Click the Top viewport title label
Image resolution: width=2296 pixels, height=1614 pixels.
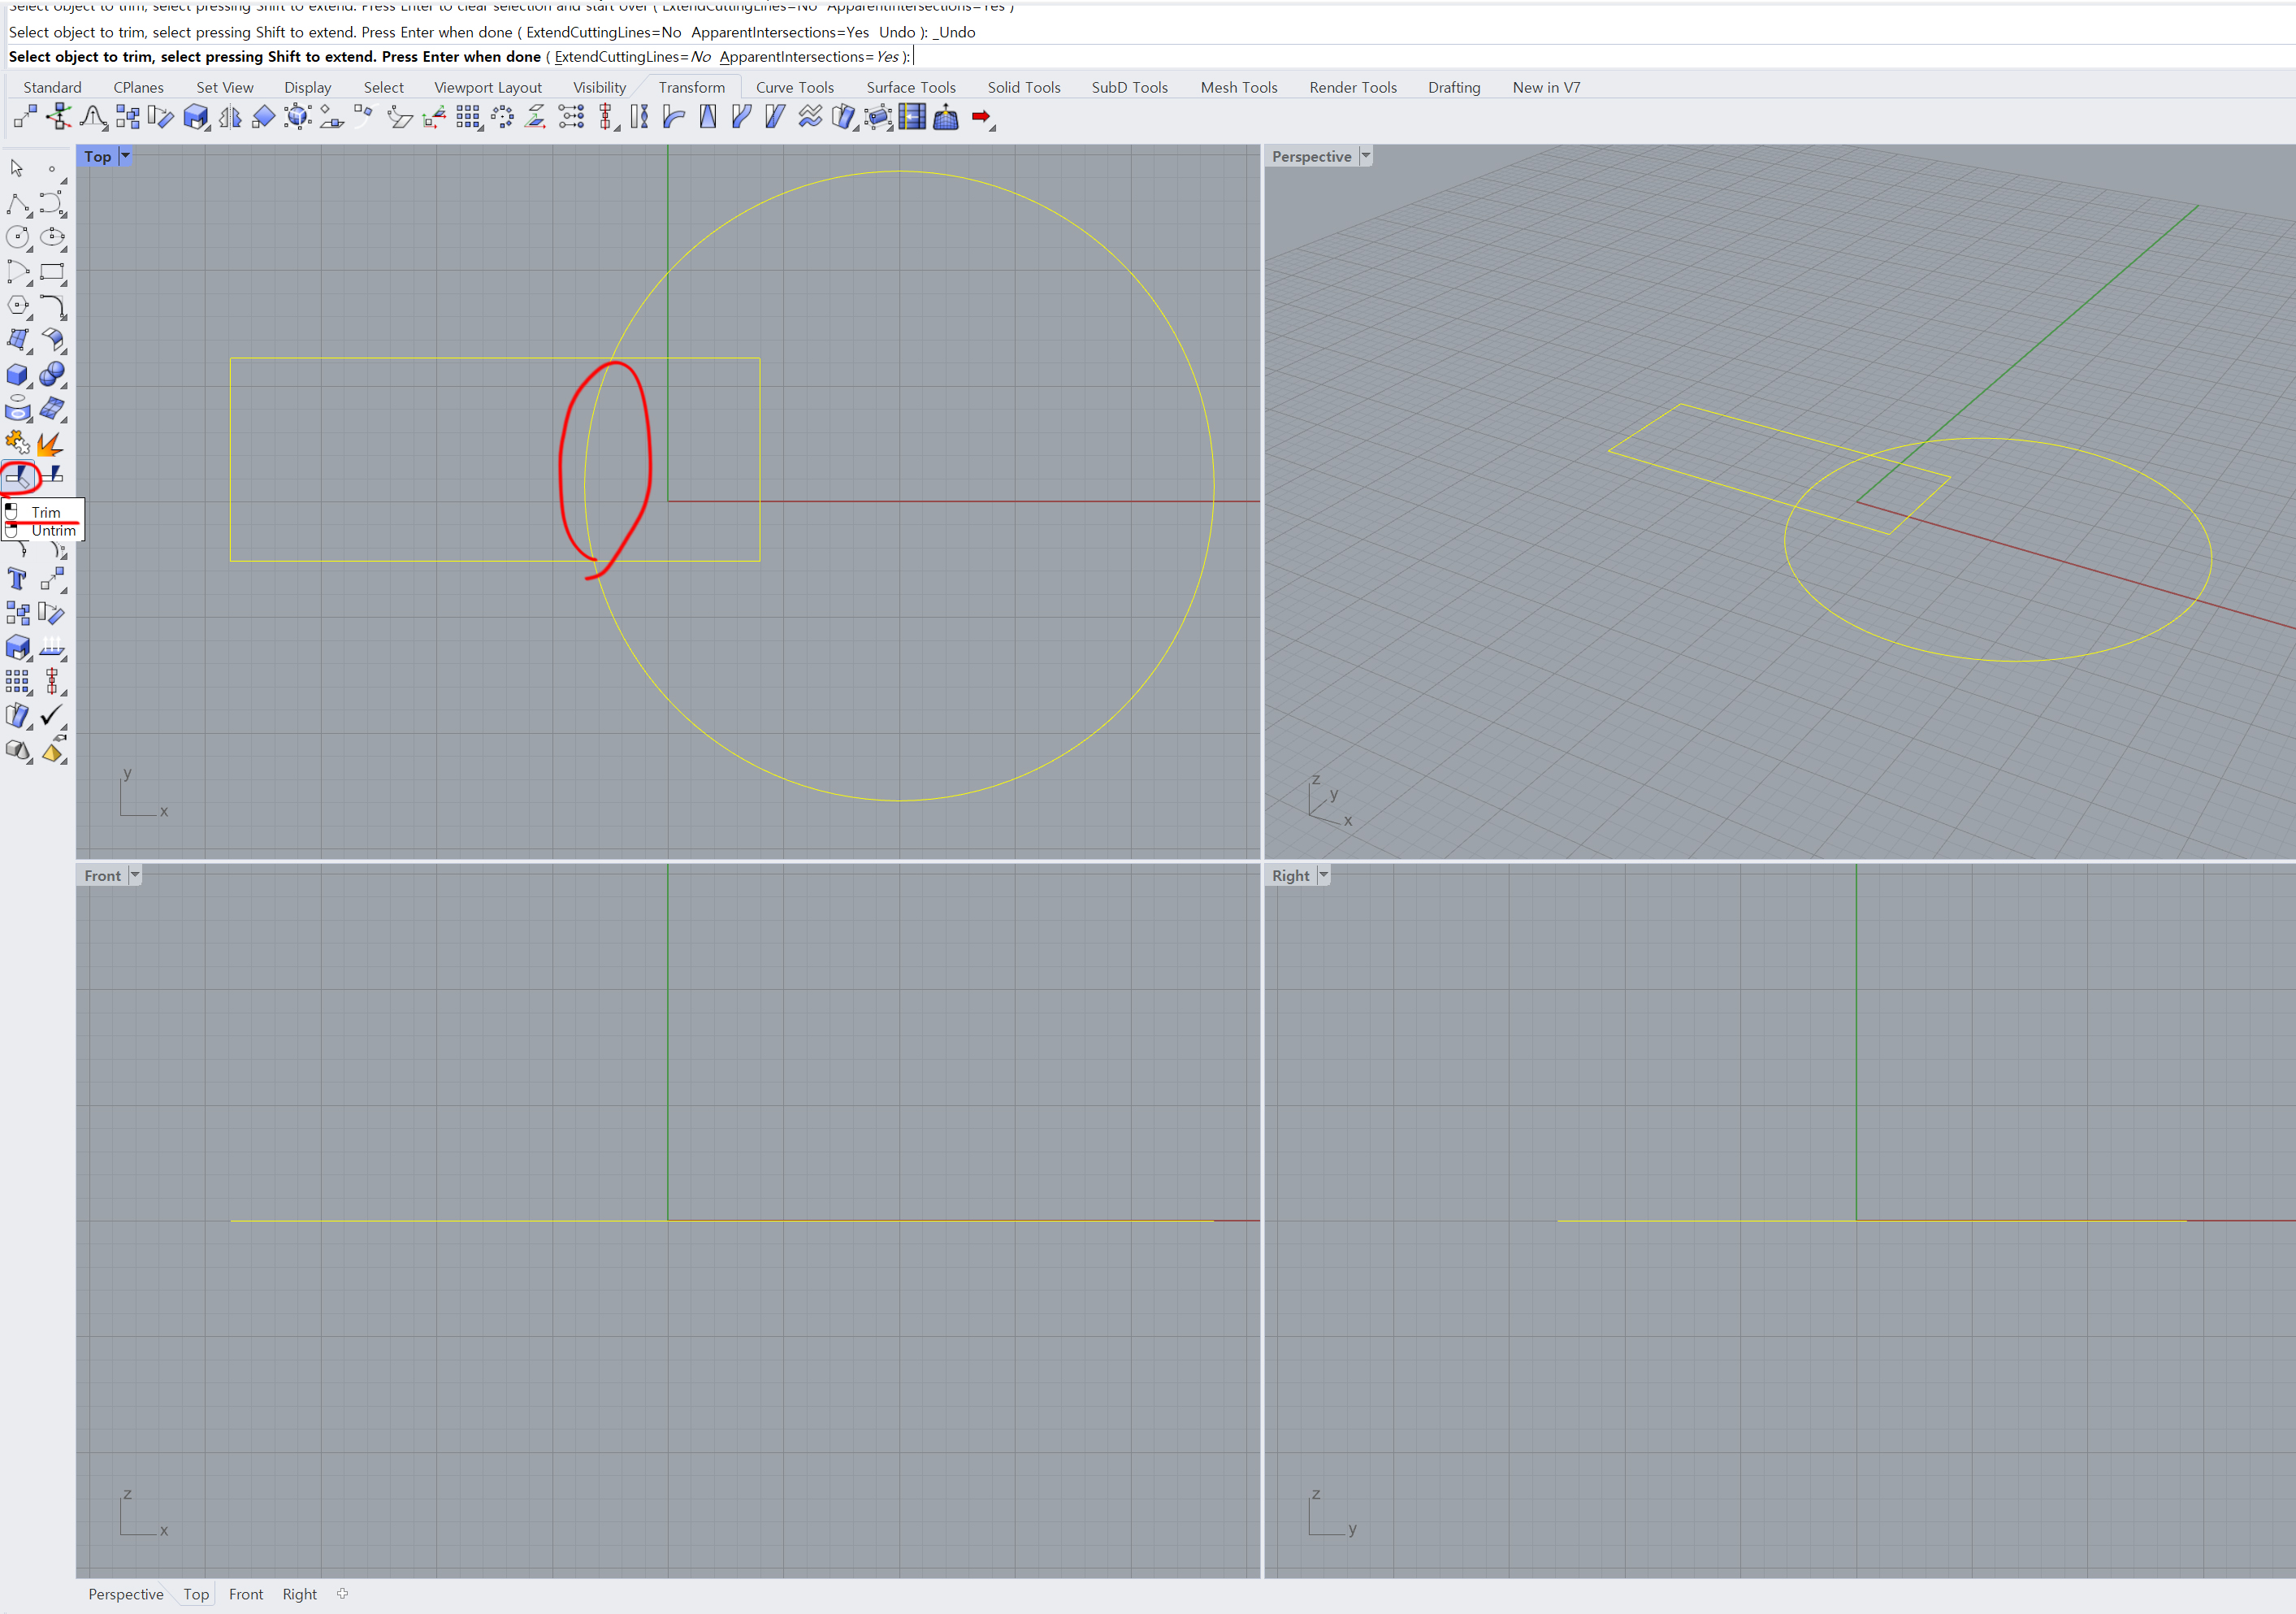97,156
